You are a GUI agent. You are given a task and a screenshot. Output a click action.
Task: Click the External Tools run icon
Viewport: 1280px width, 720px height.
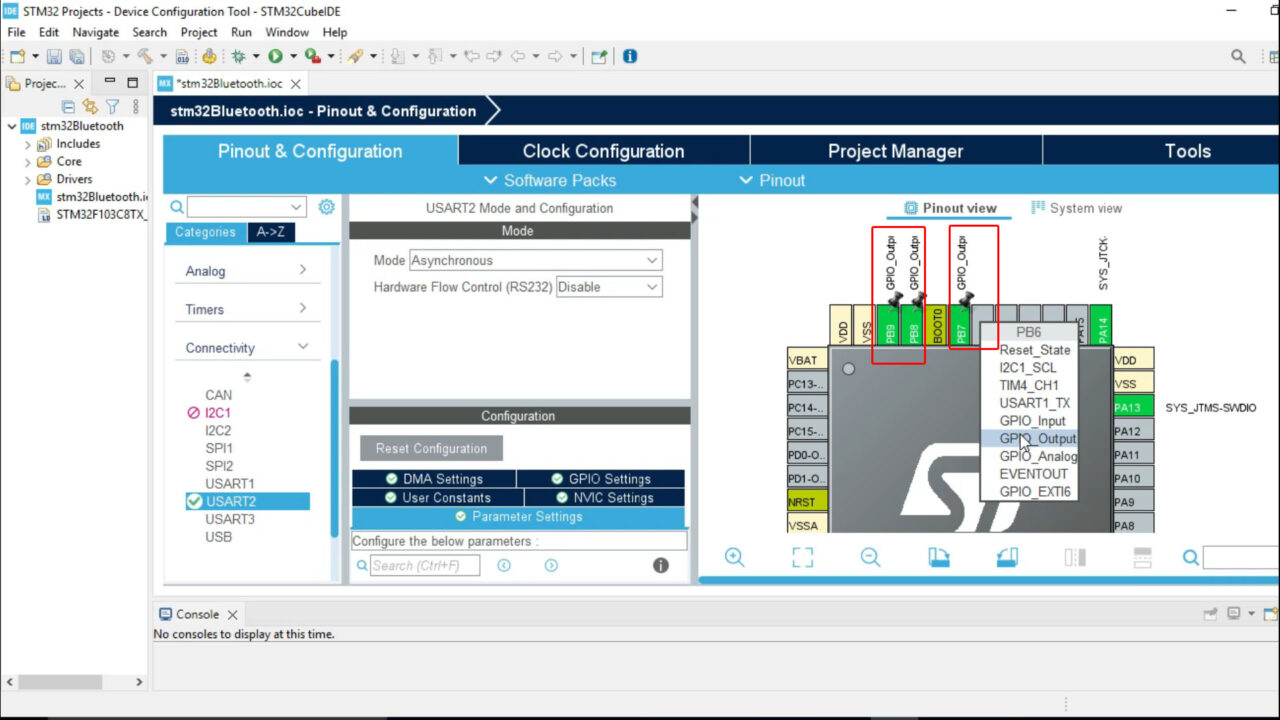[313, 56]
